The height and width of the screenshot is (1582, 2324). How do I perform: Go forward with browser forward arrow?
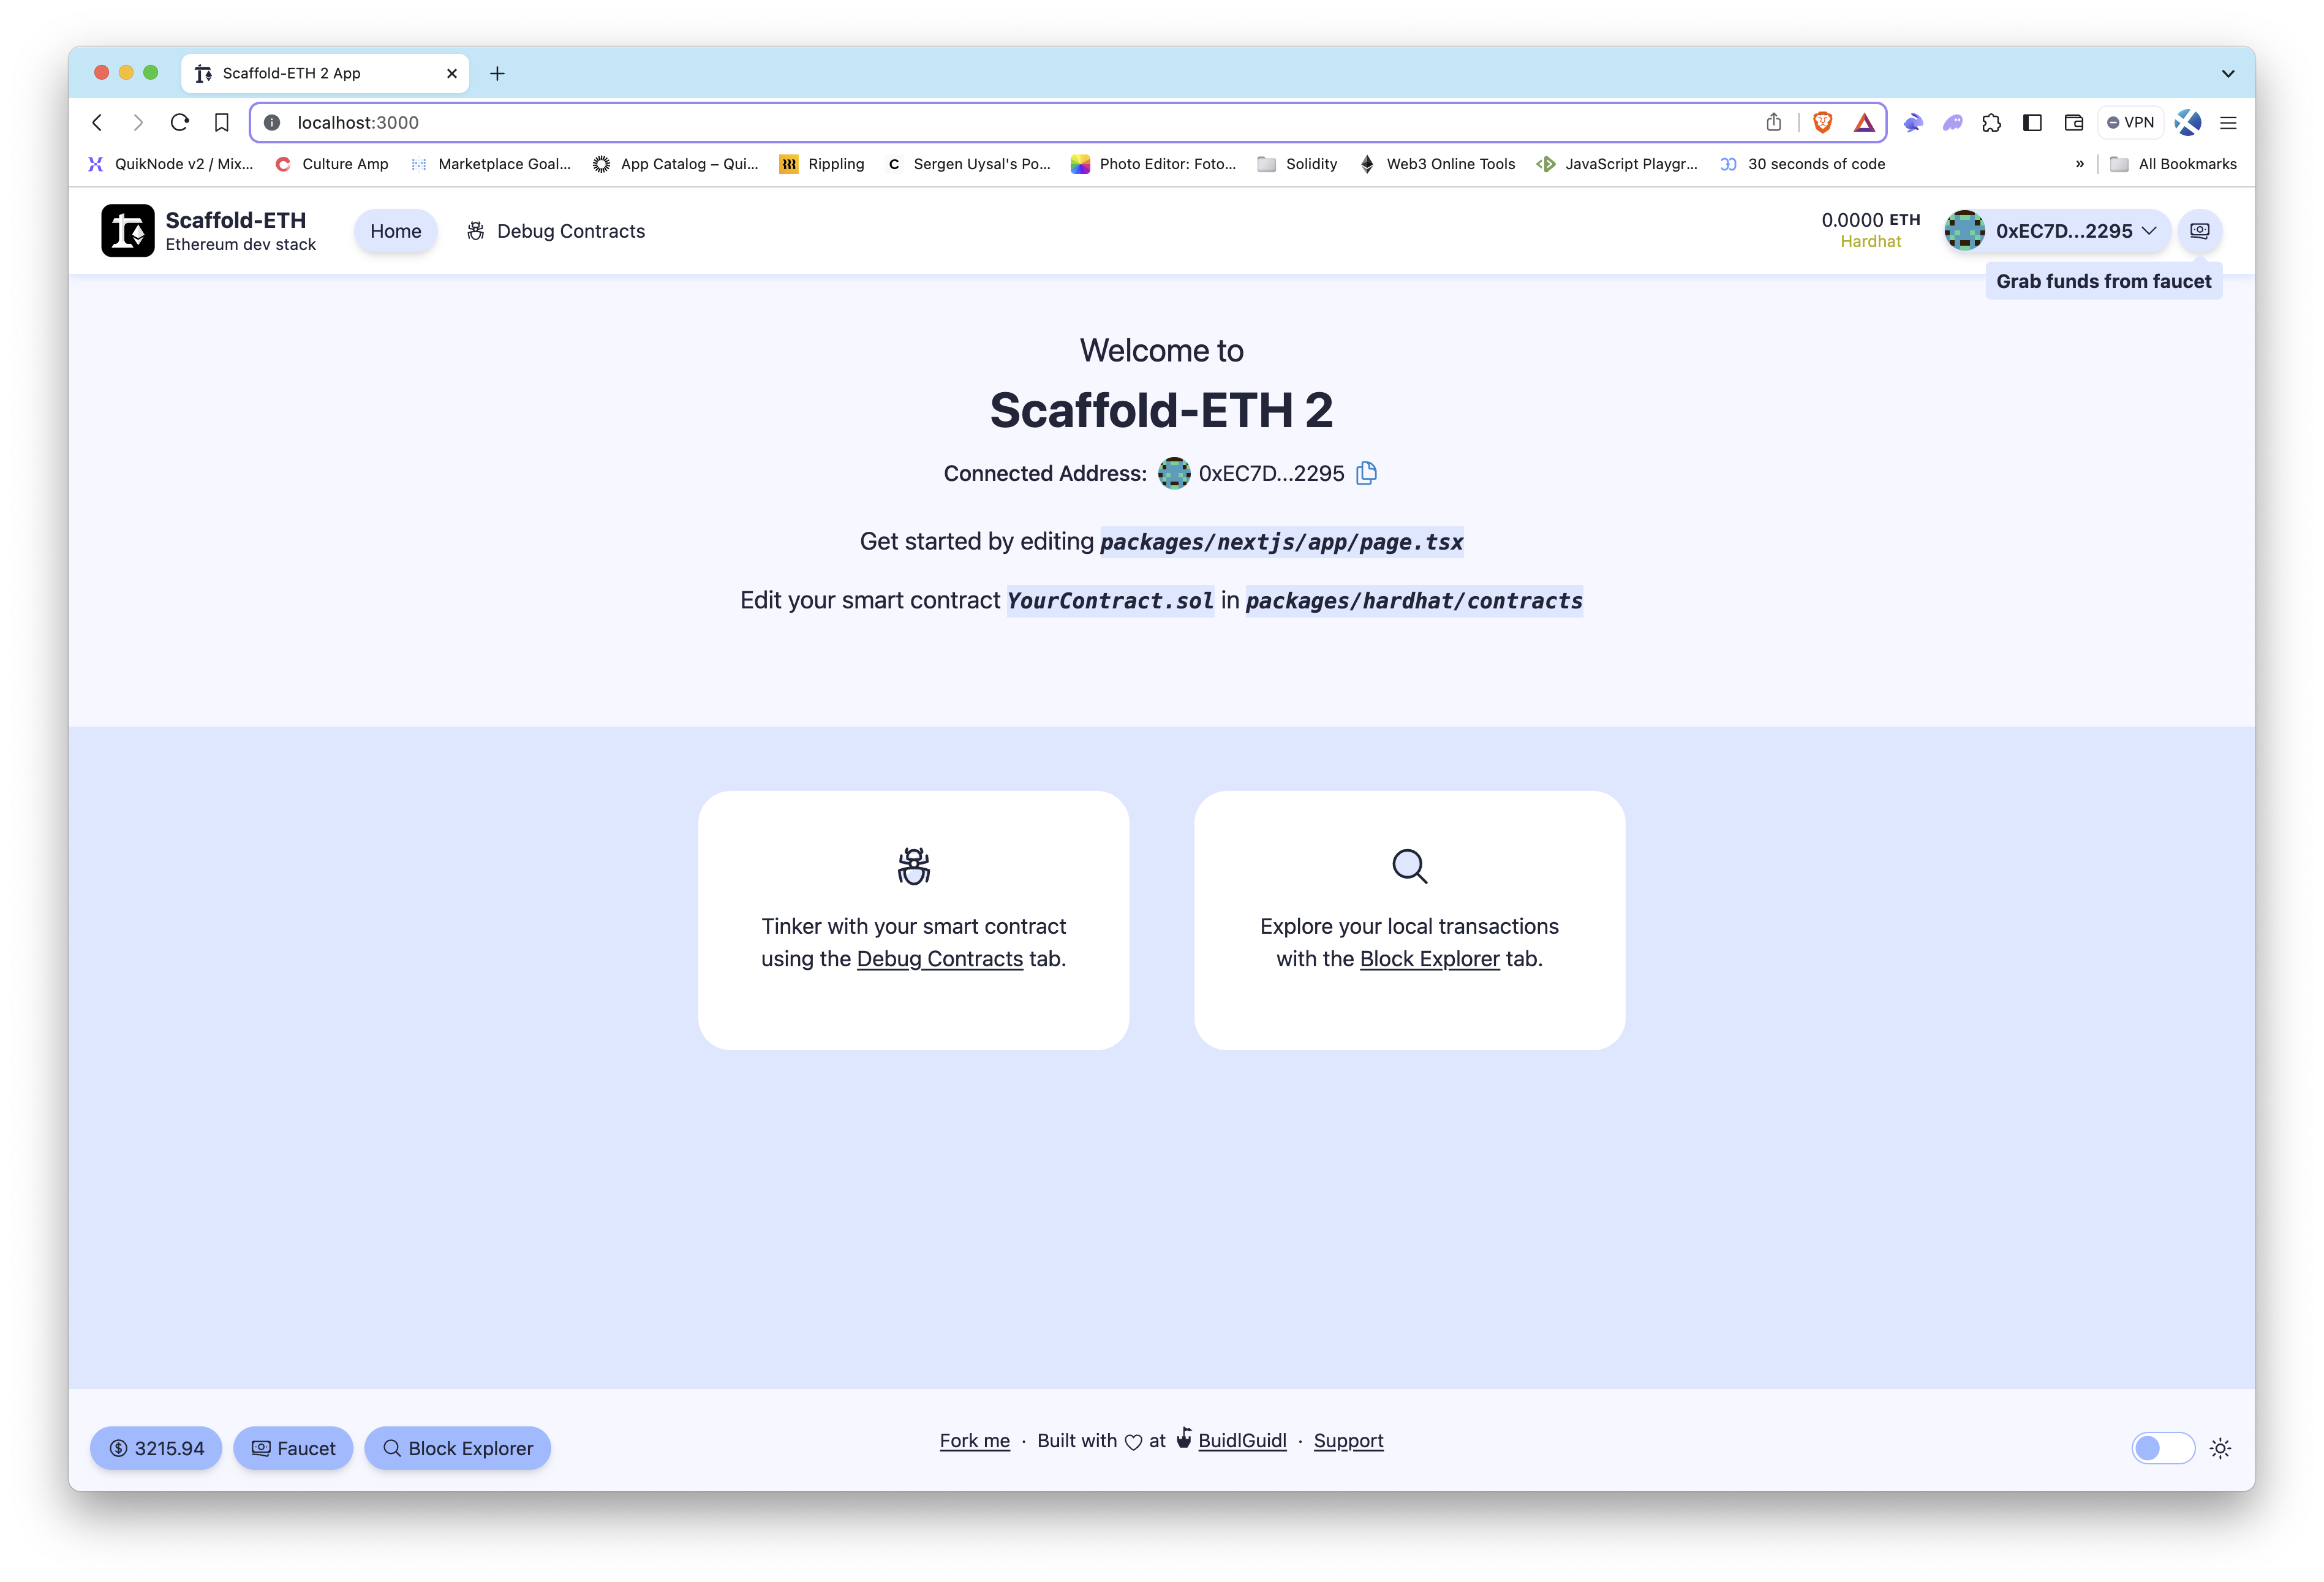(x=138, y=122)
